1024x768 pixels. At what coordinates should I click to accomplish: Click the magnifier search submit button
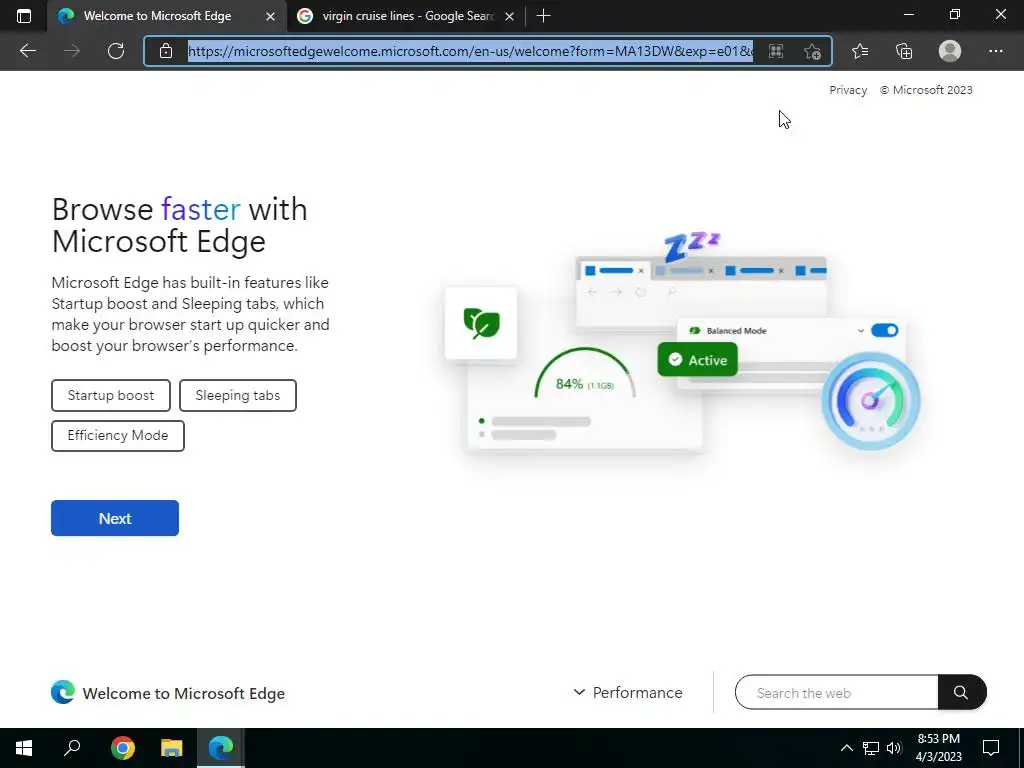(x=961, y=692)
